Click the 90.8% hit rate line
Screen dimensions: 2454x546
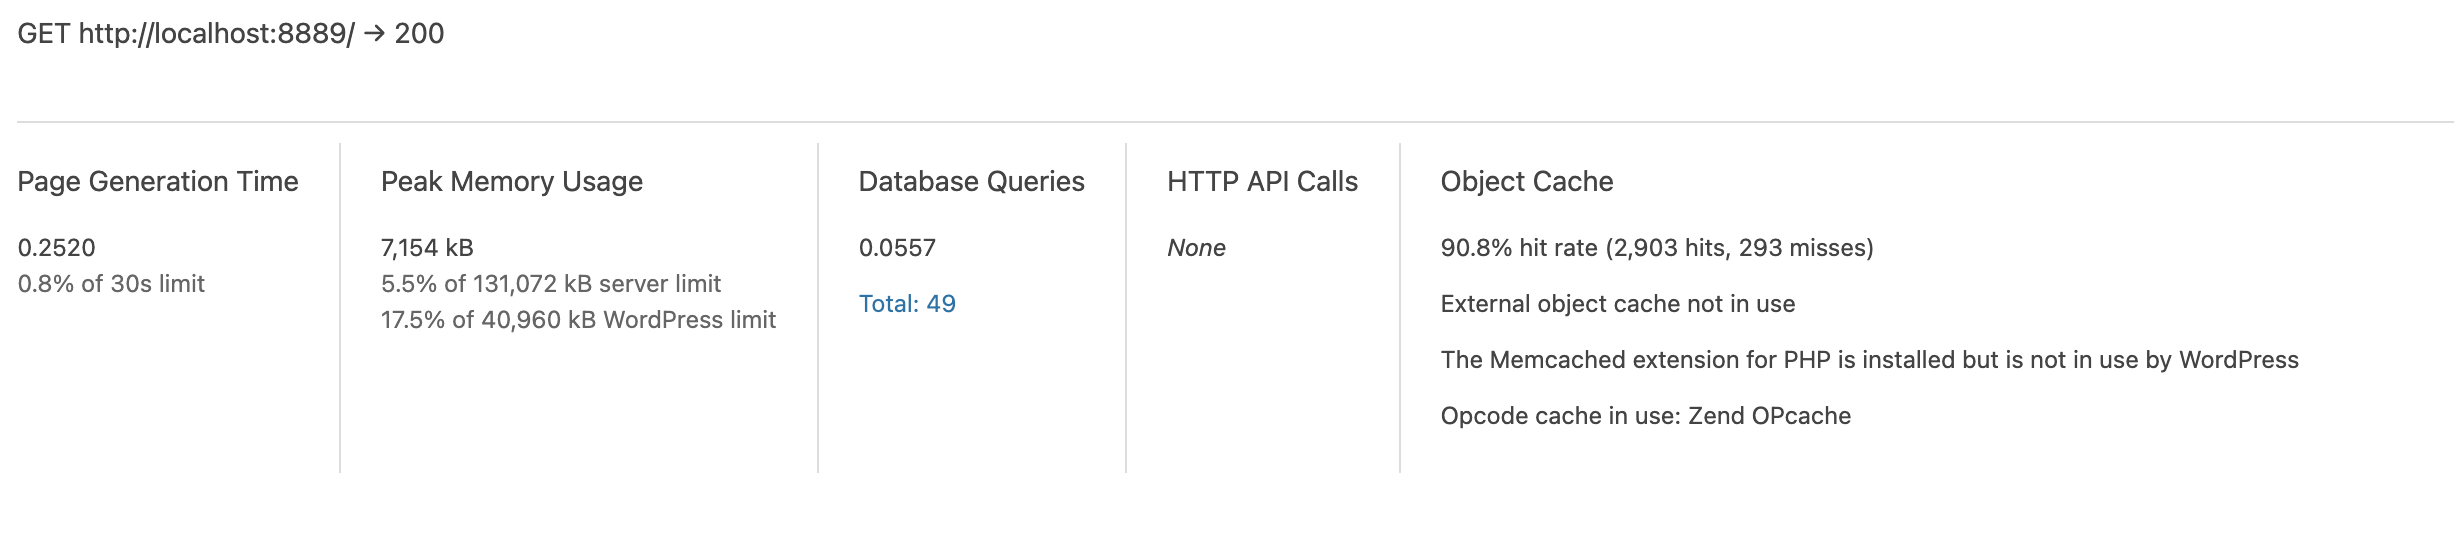click(1657, 248)
